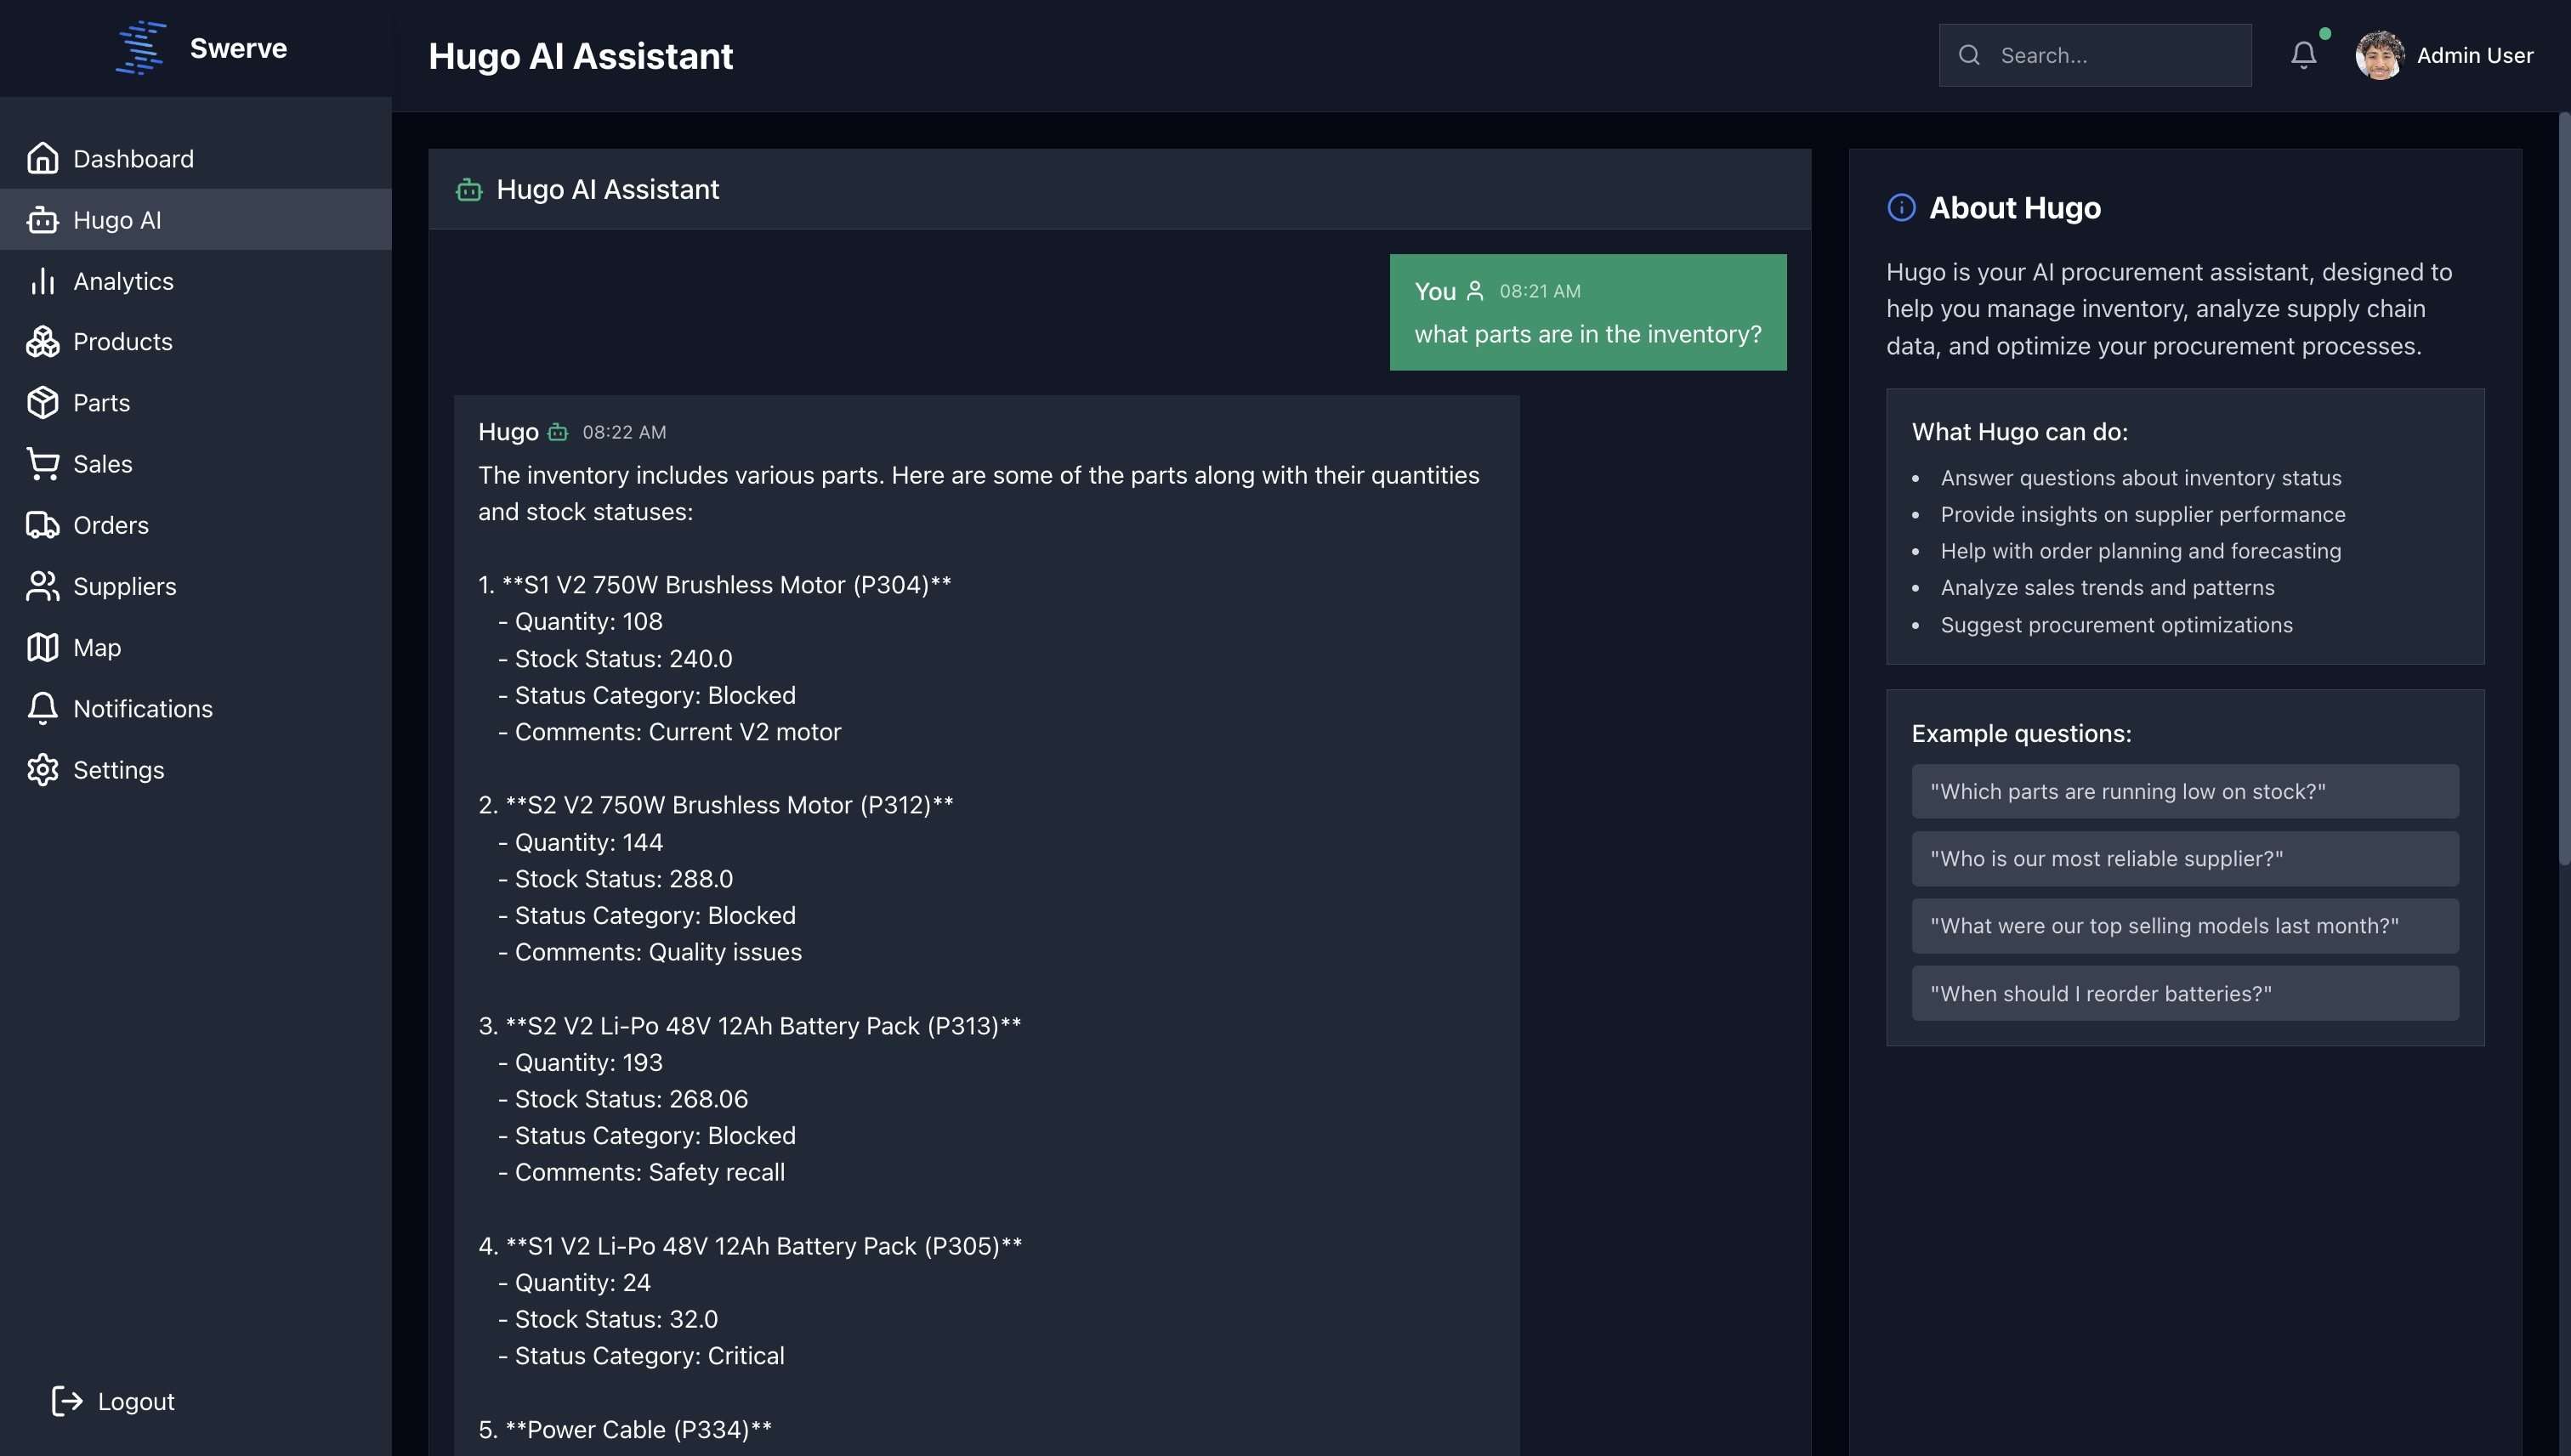Open the Hugo AI robot icon in sidebar

point(42,220)
